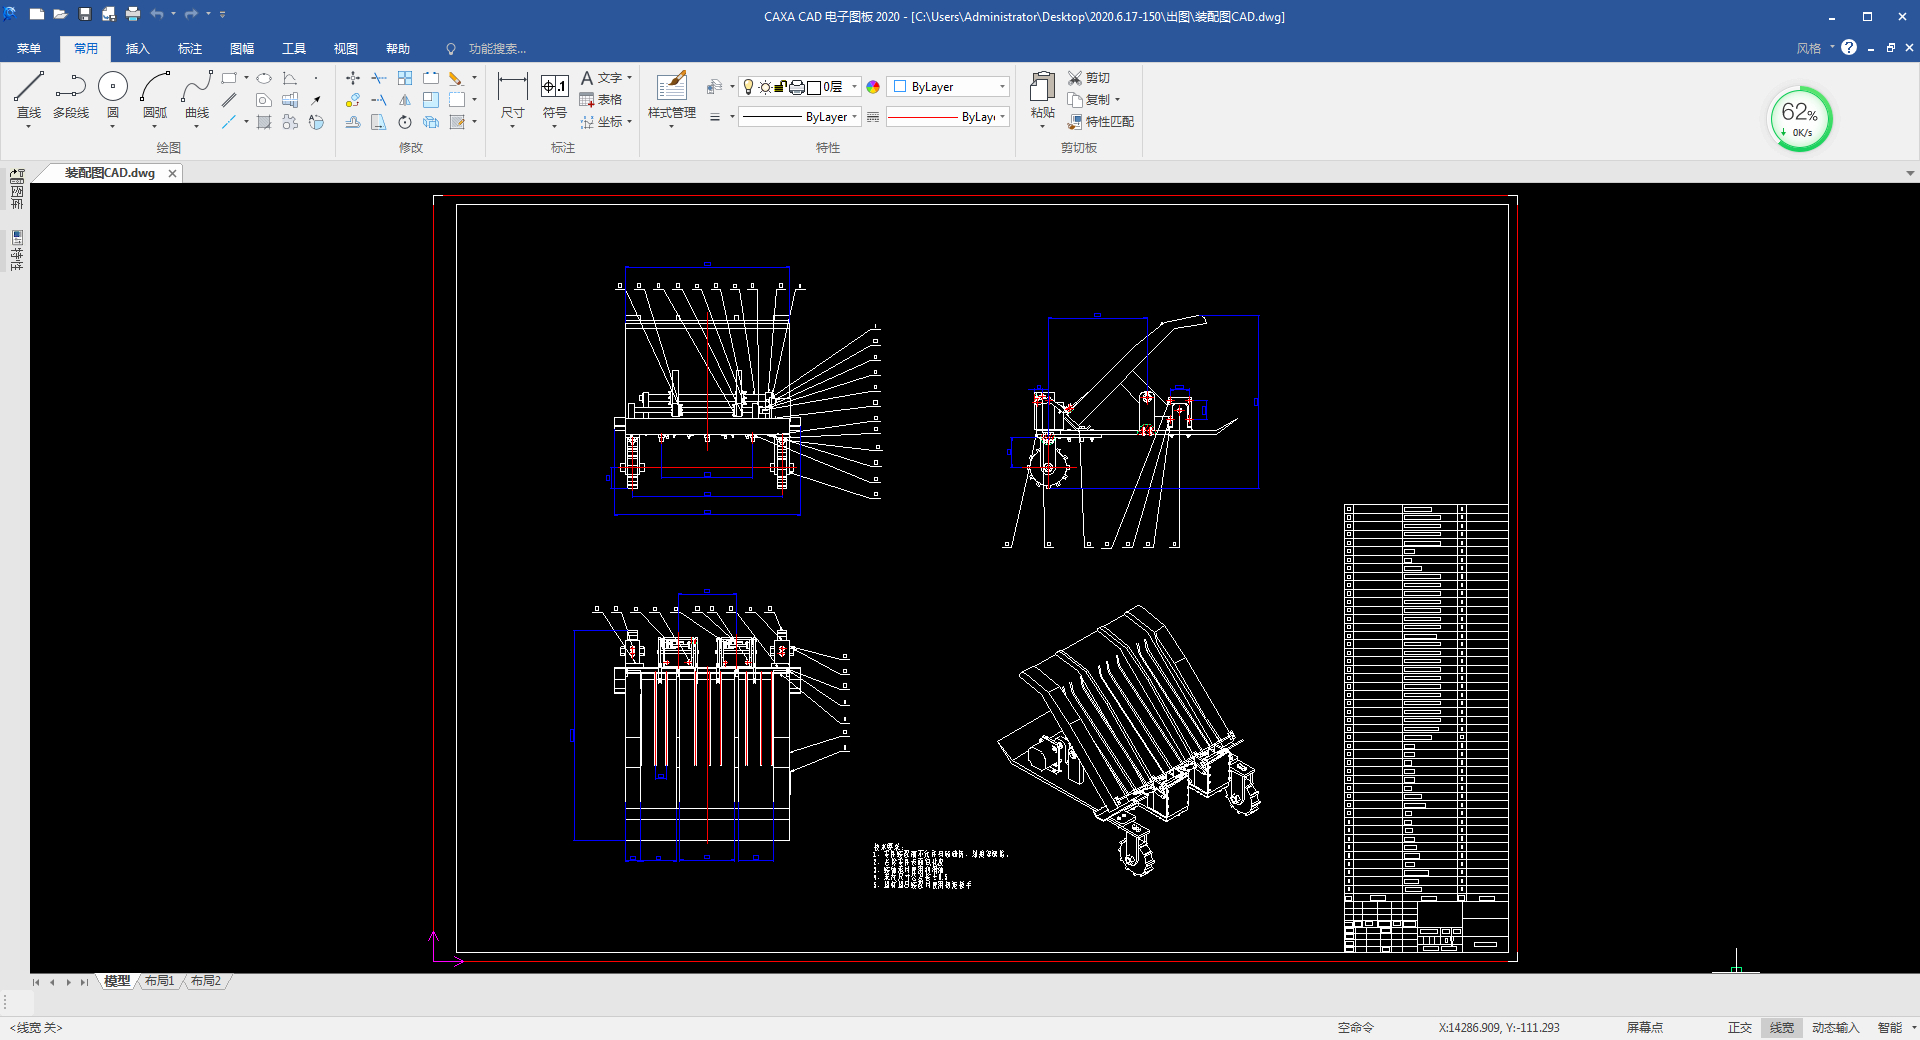Pick the Ellipse drawing tool
Viewport: 1920px width, 1040px height.
[x=264, y=78]
